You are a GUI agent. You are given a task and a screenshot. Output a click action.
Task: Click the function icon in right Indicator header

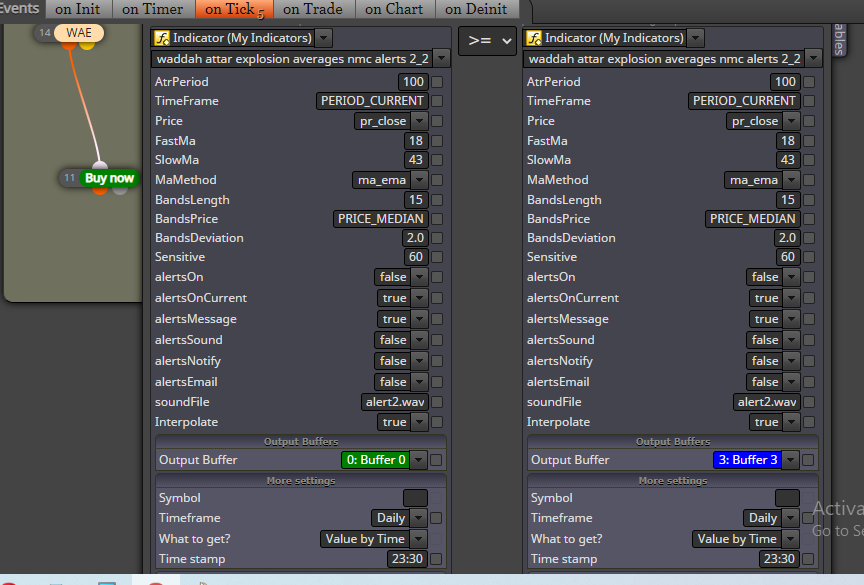coord(534,38)
